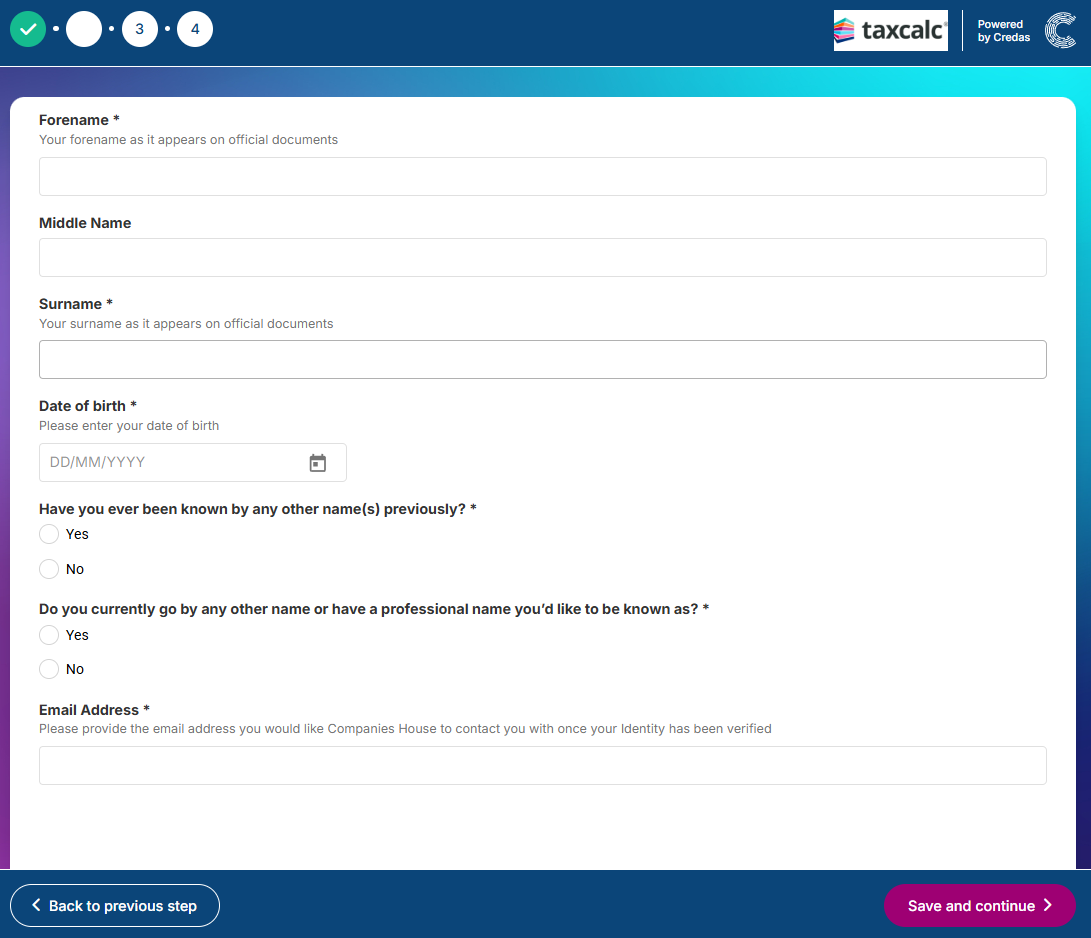Click into the Surname field
The width and height of the screenshot is (1091, 938).
coord(542,359)
